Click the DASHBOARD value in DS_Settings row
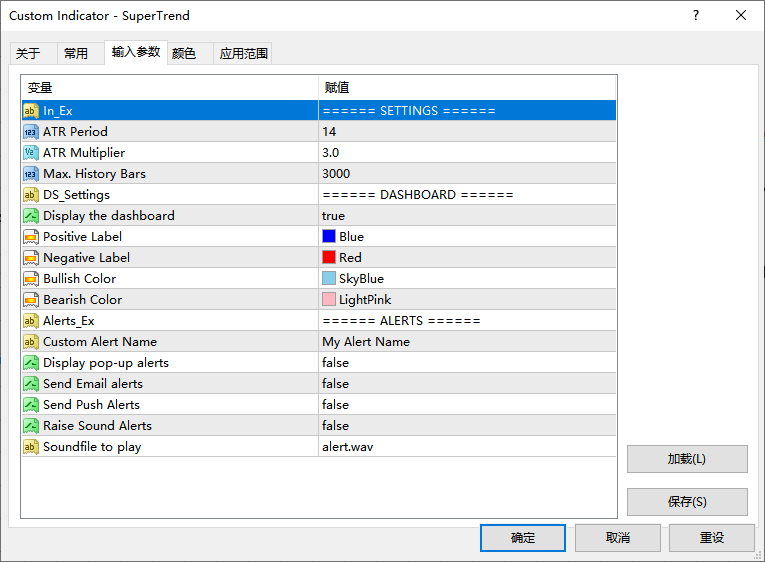 click(467, 195)
